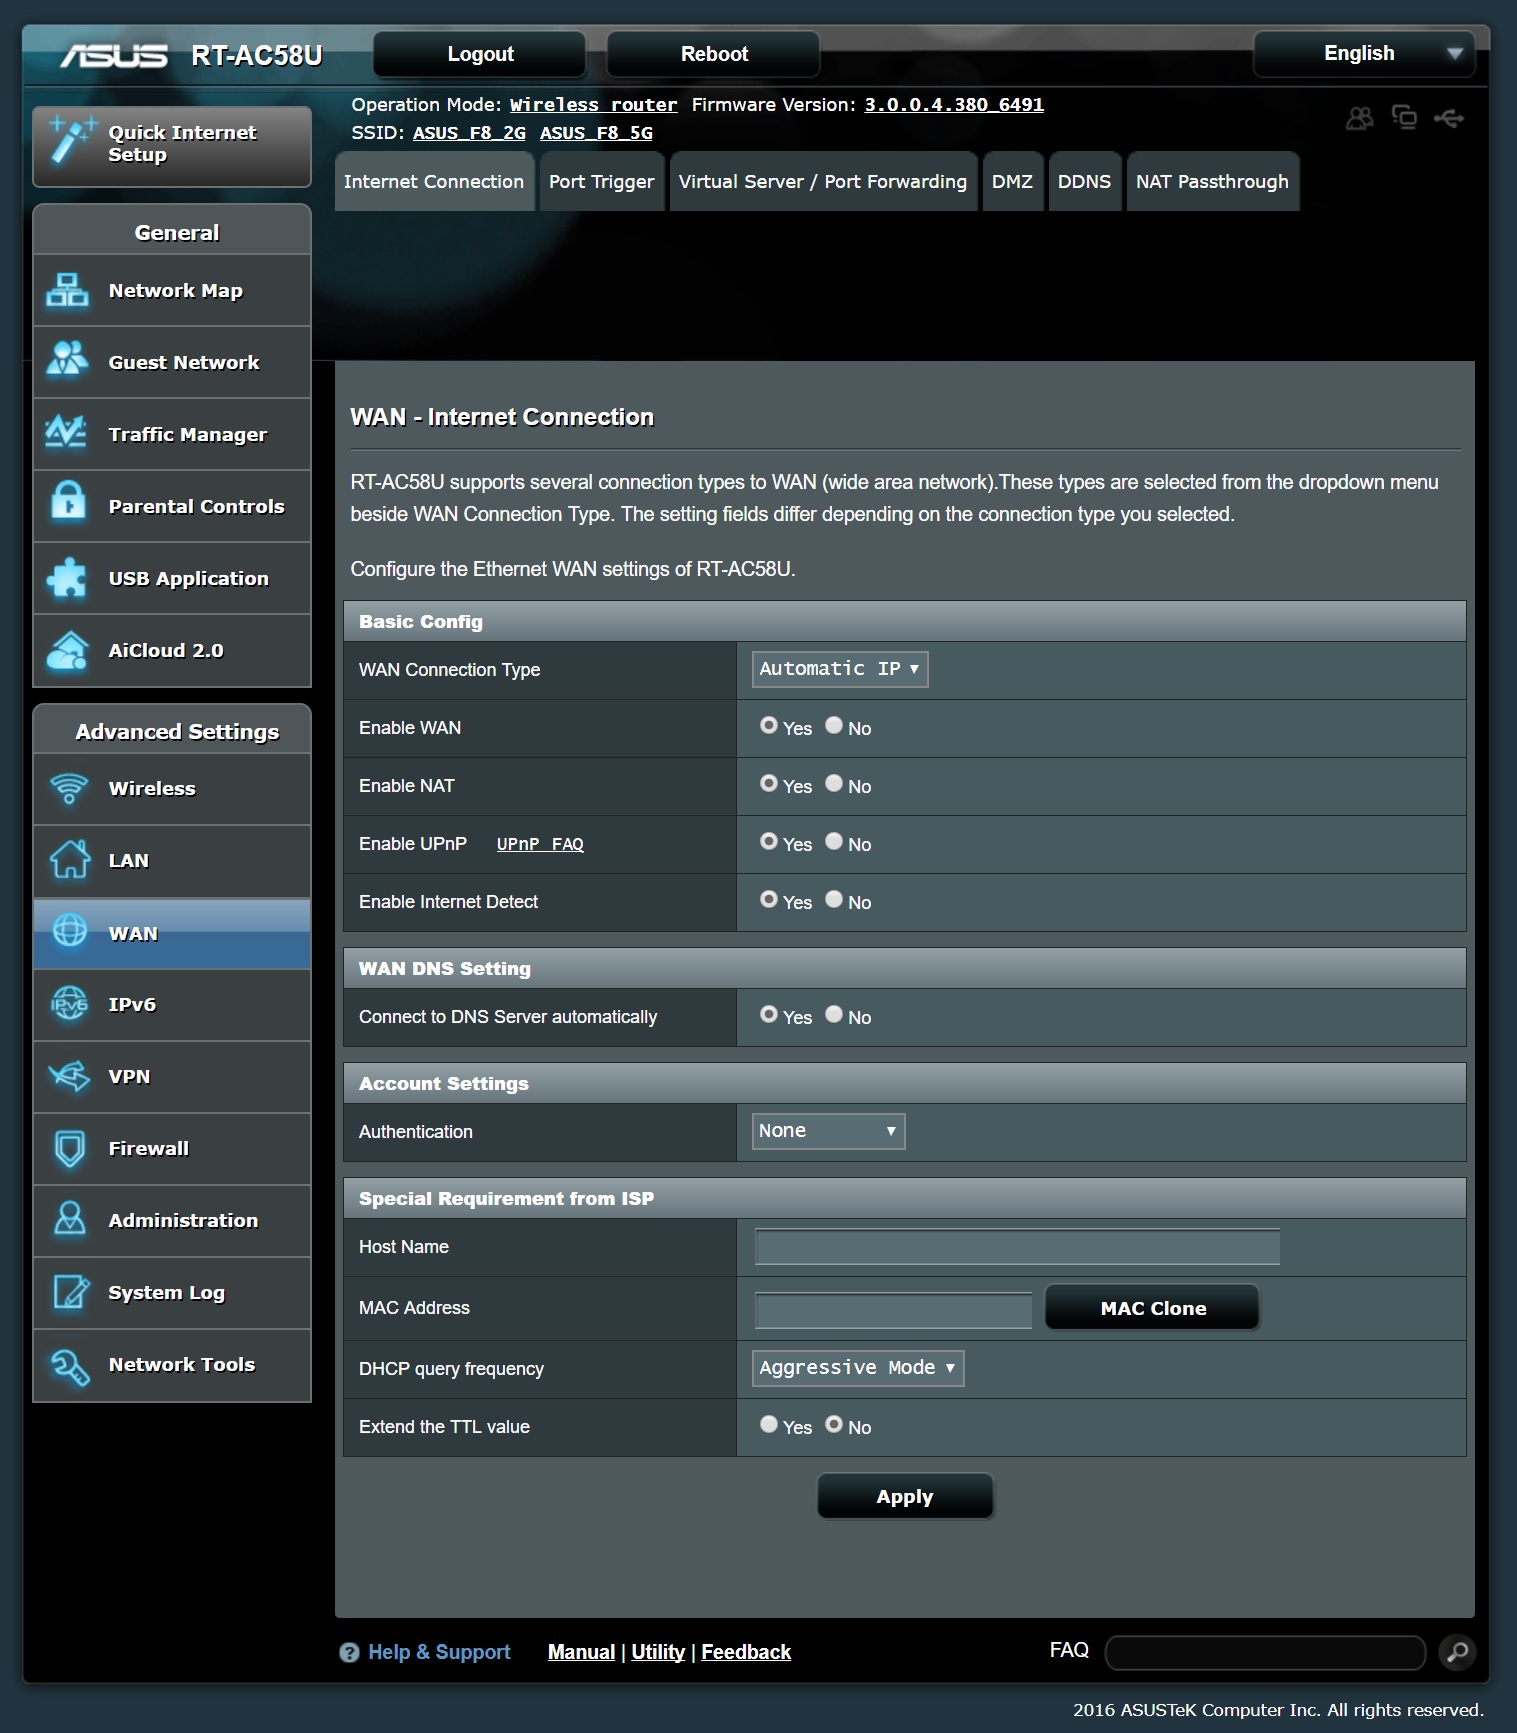
Task: Set Enable NAT to No
Action: pos(834,784)
